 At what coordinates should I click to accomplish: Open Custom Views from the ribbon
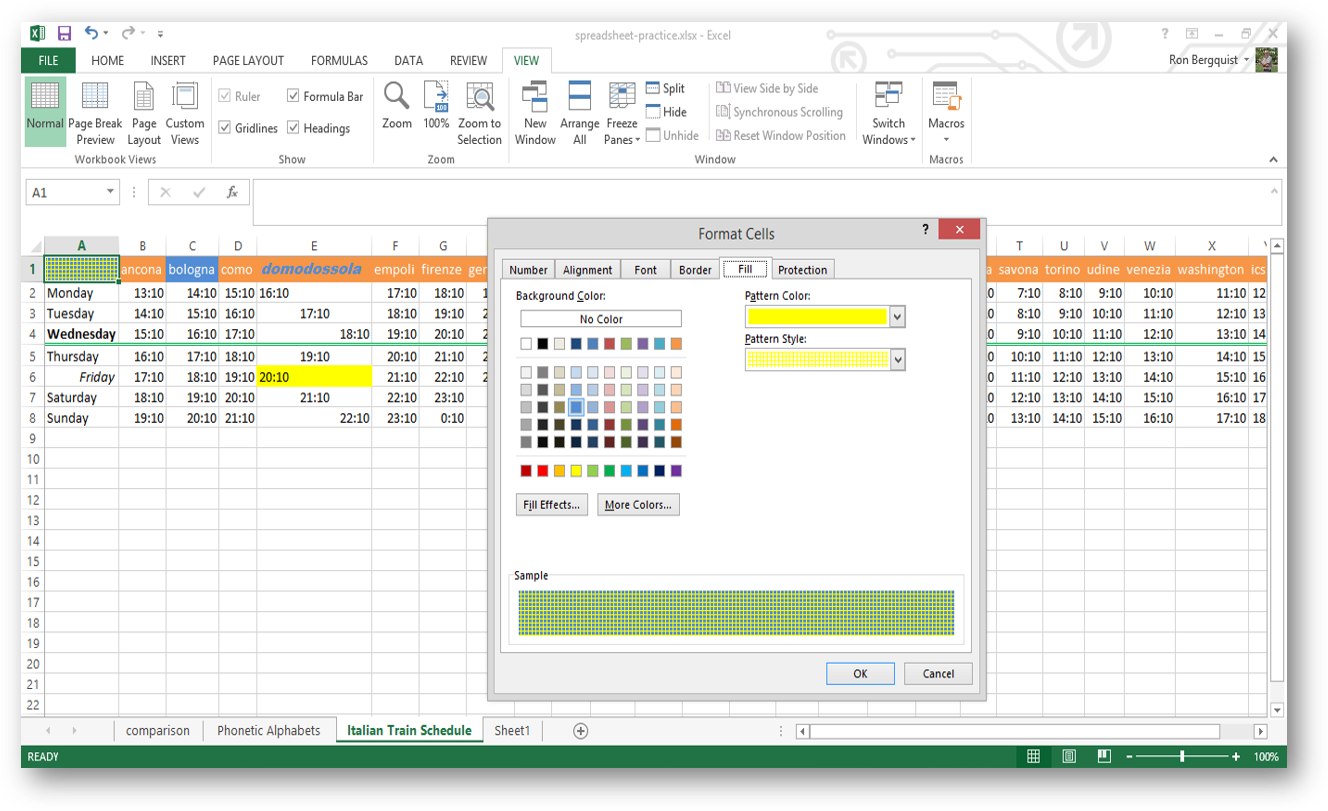point(185,97)
